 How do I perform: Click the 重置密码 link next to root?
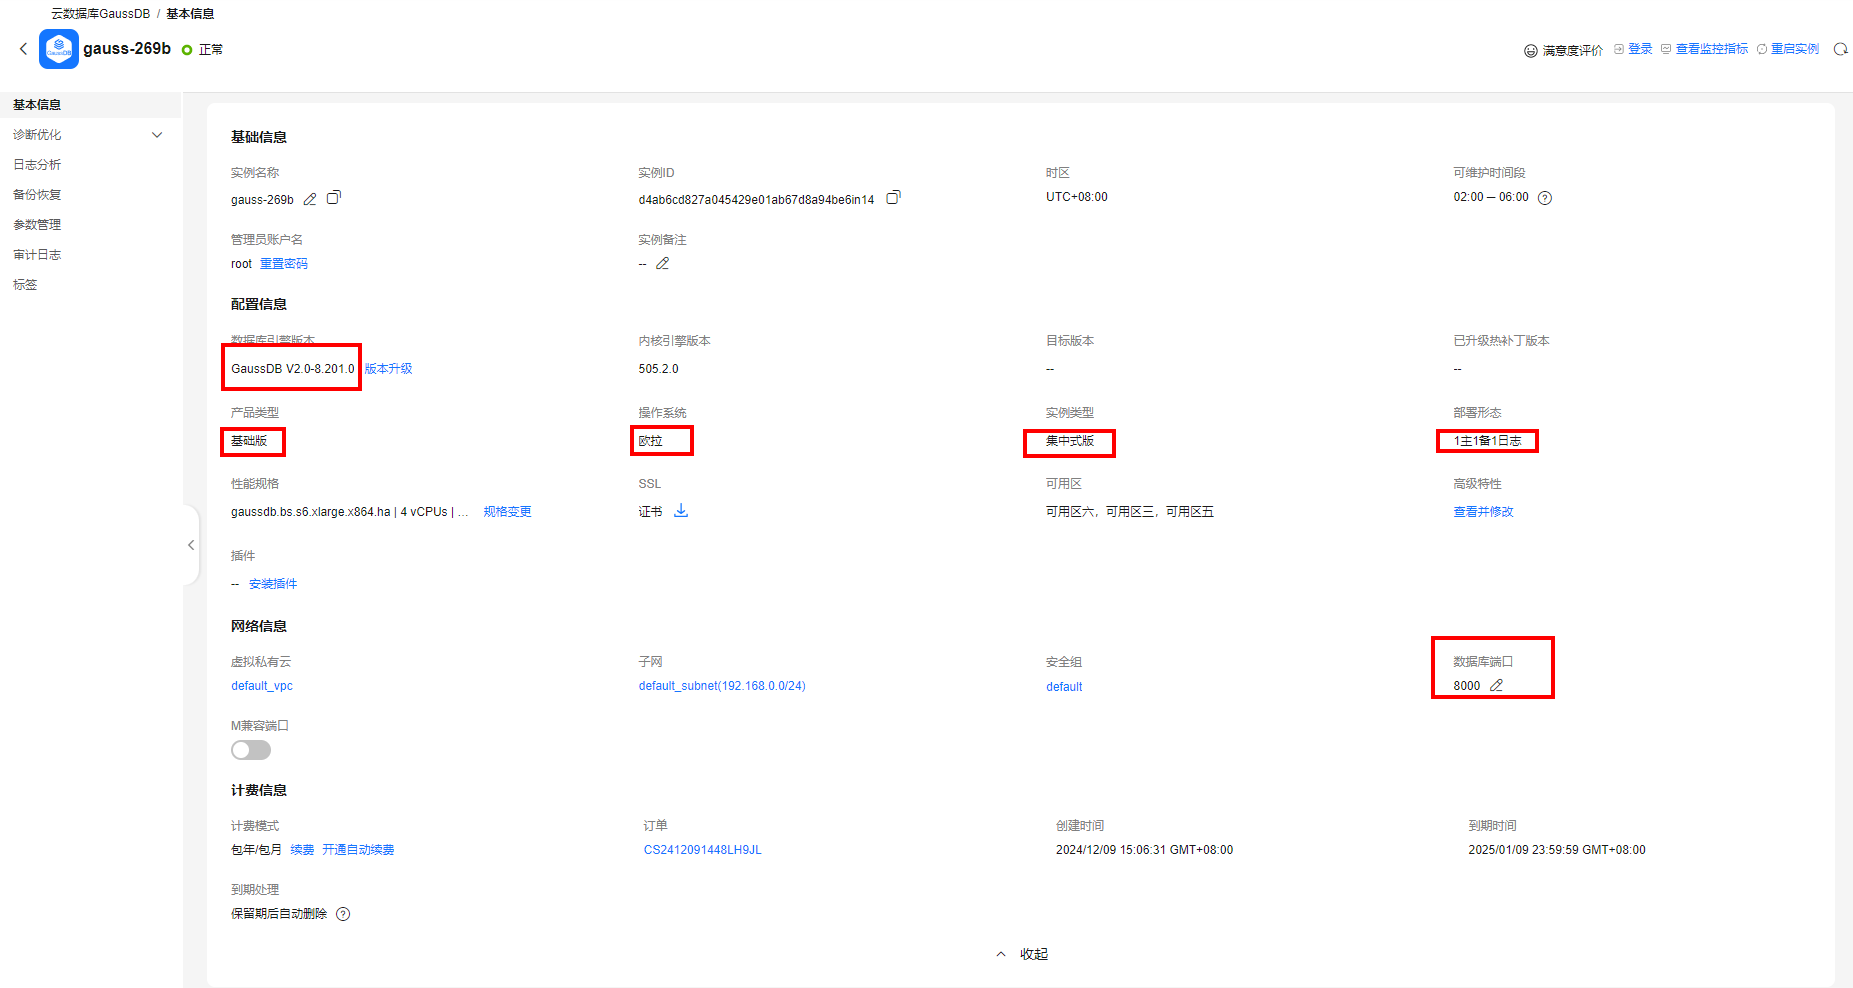coord(284,264)
